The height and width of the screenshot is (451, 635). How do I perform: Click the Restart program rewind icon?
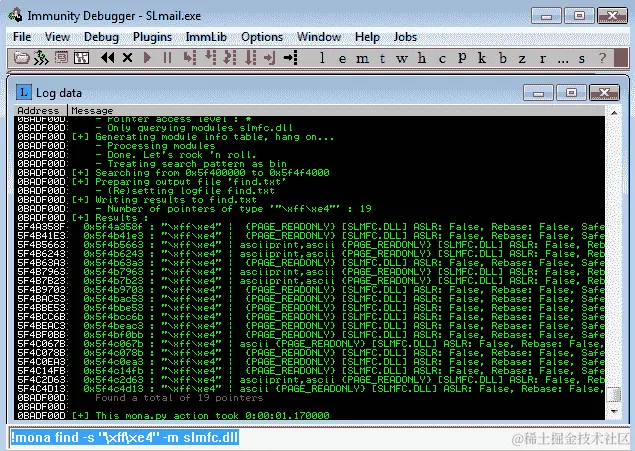click(x=107, y=58)
